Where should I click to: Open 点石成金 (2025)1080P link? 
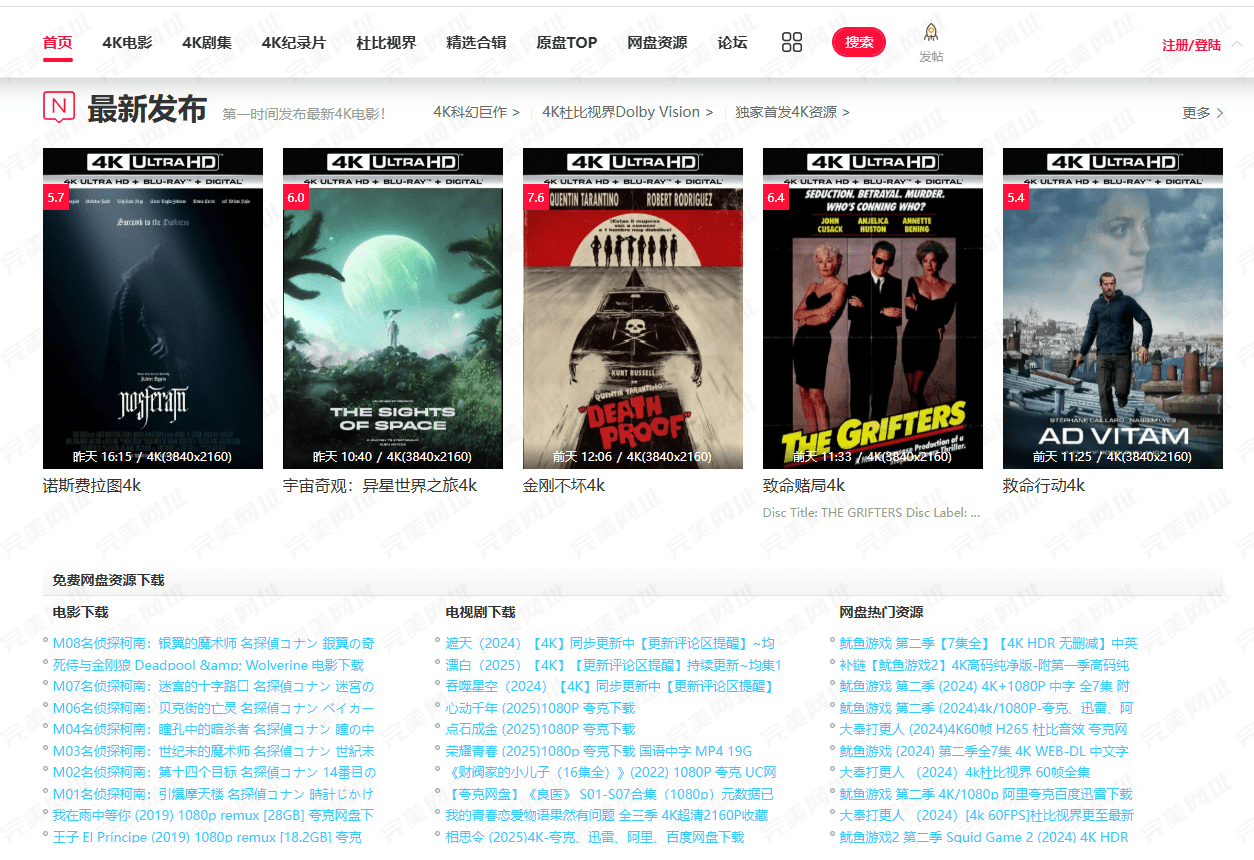tap(540, 729)
